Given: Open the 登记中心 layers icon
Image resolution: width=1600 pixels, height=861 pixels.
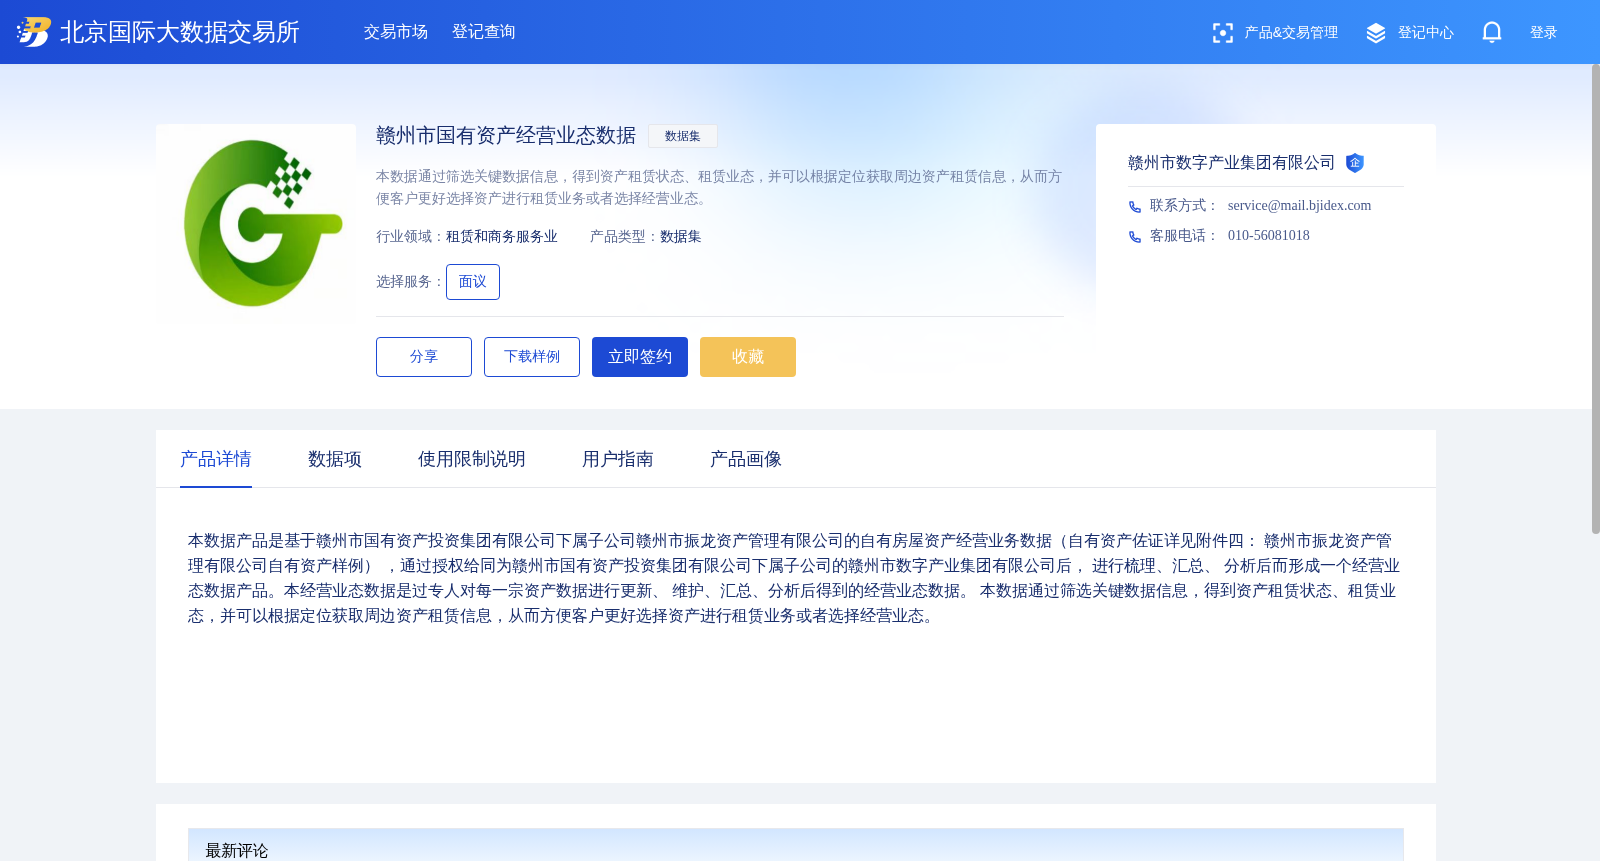Looking at the screenshot, I should tap(1376, 33).
